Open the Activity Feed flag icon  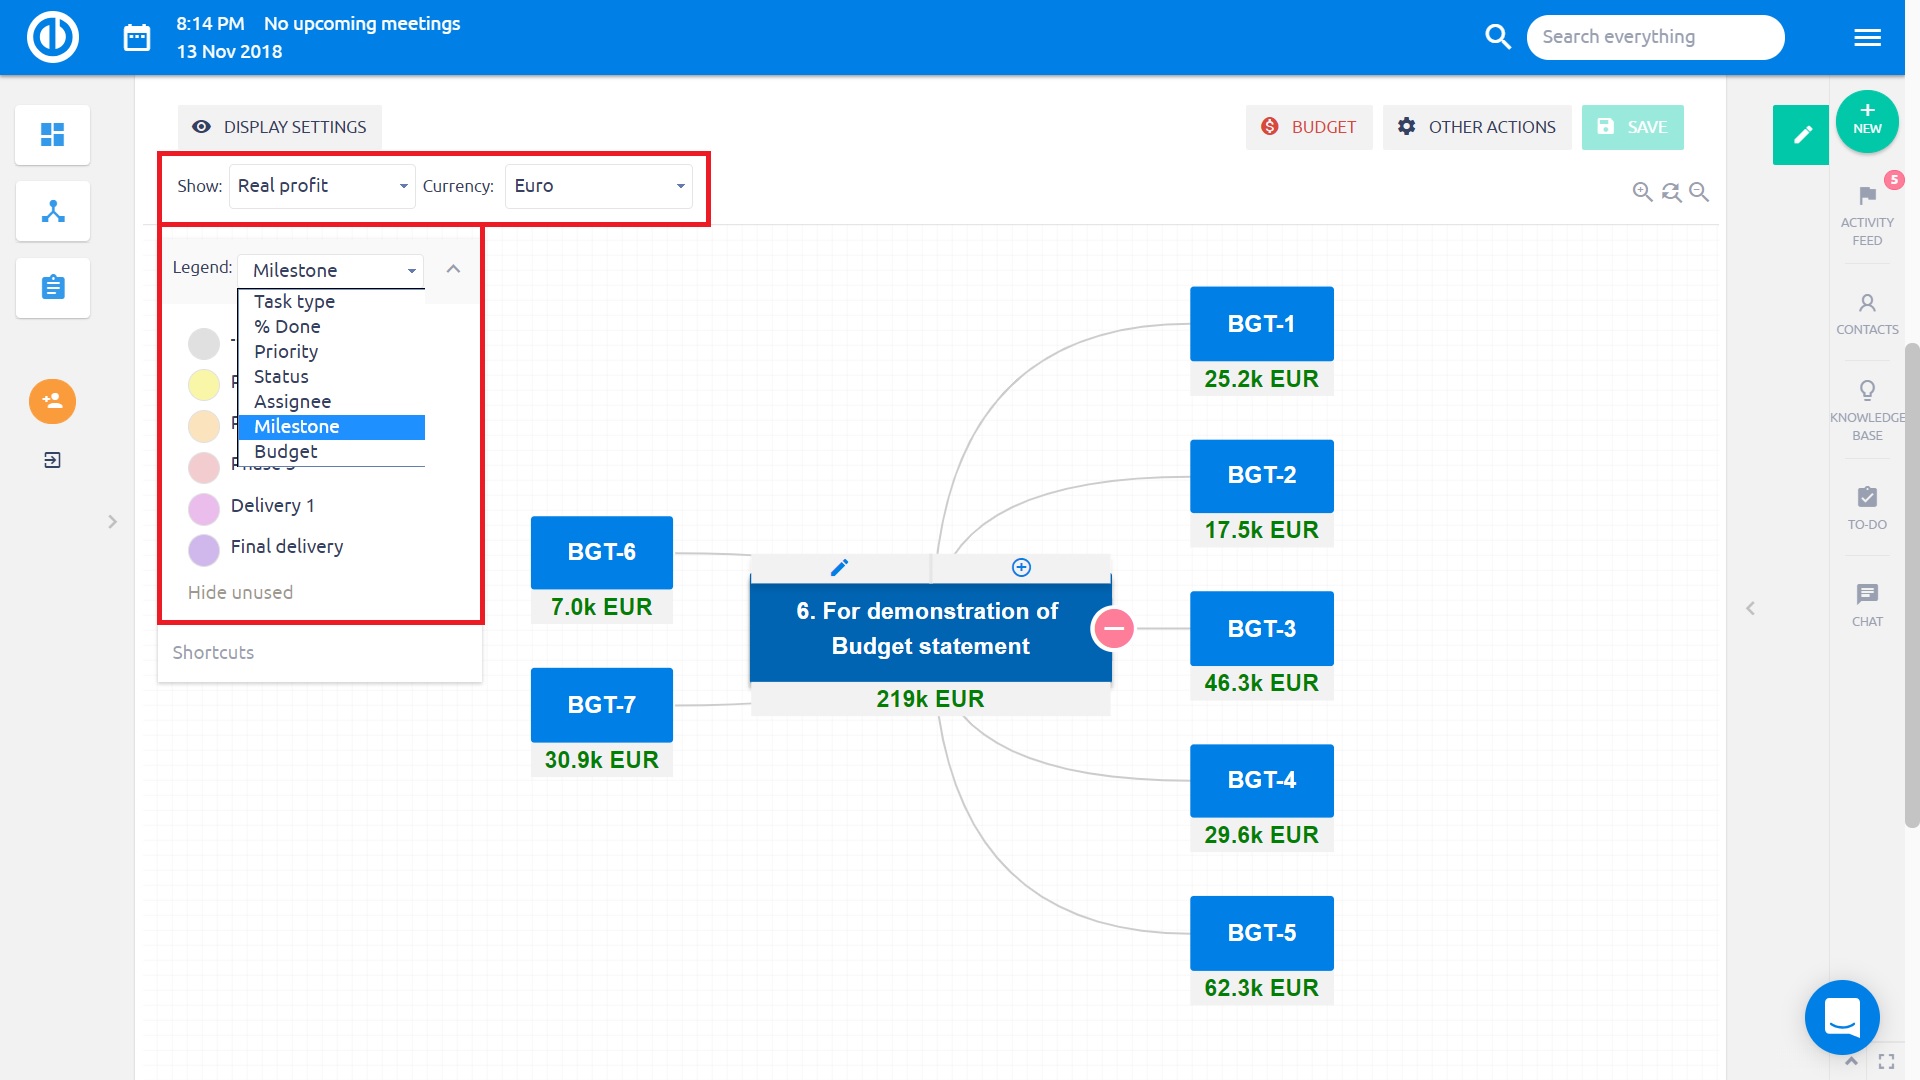[x=1867, y=196]
